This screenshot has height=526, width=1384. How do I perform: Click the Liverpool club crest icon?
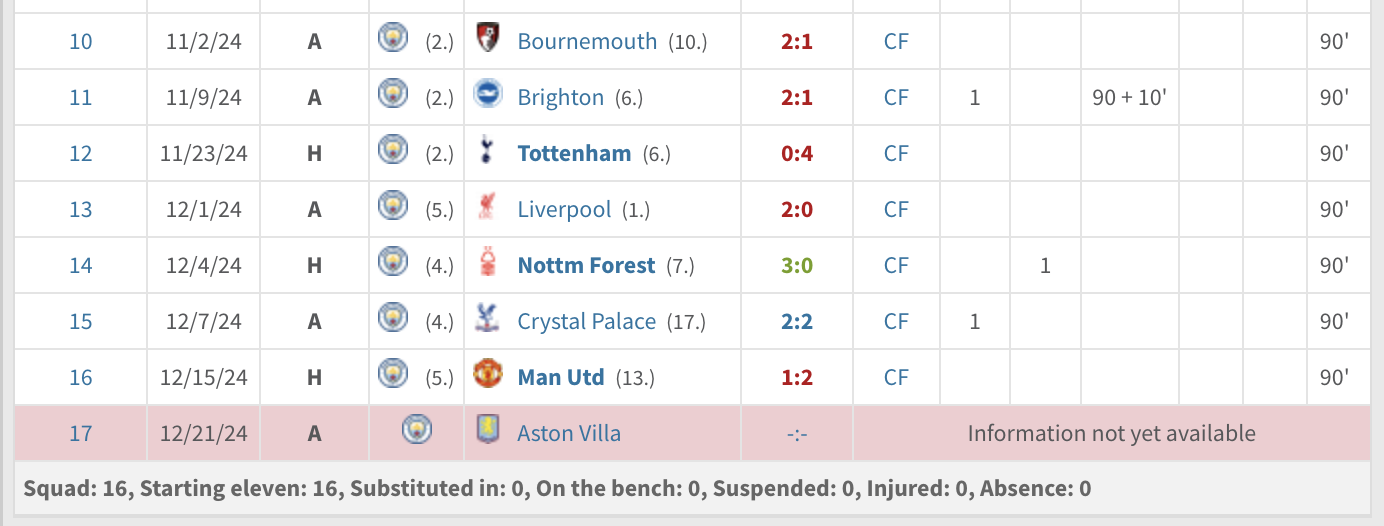488,208
